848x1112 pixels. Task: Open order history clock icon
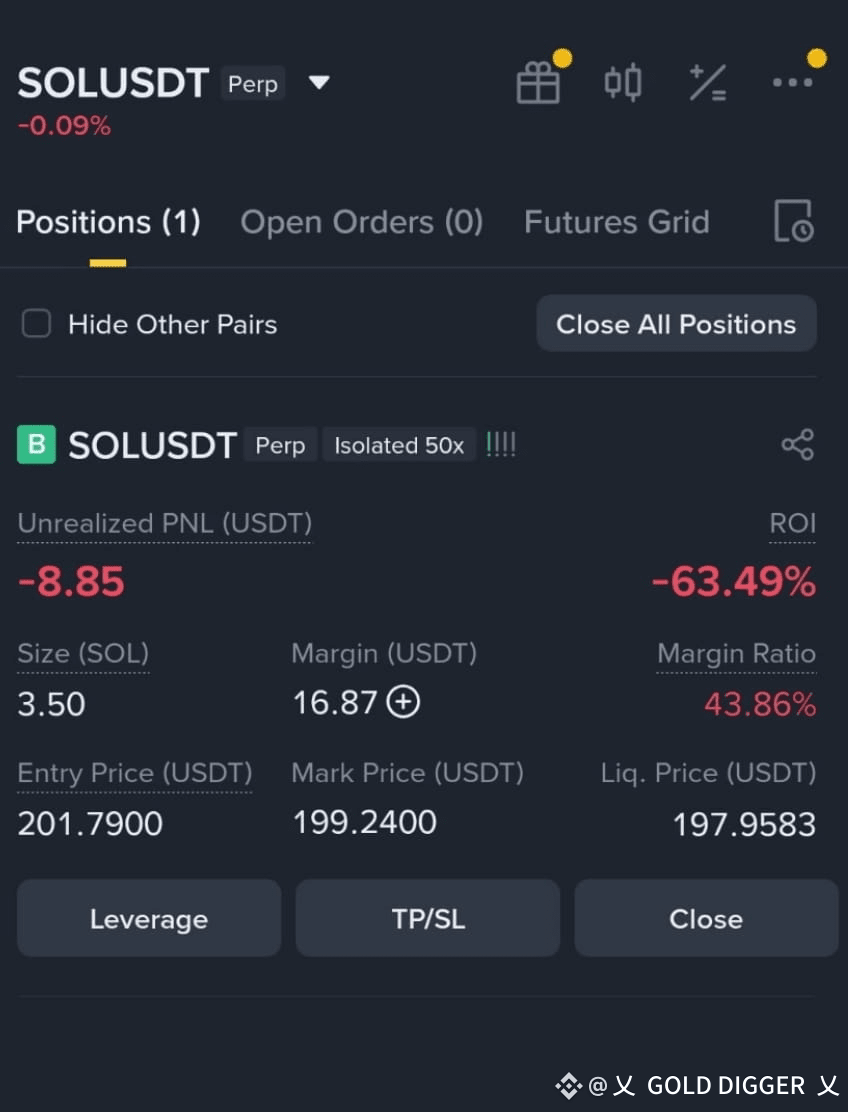tap(793, 221)
